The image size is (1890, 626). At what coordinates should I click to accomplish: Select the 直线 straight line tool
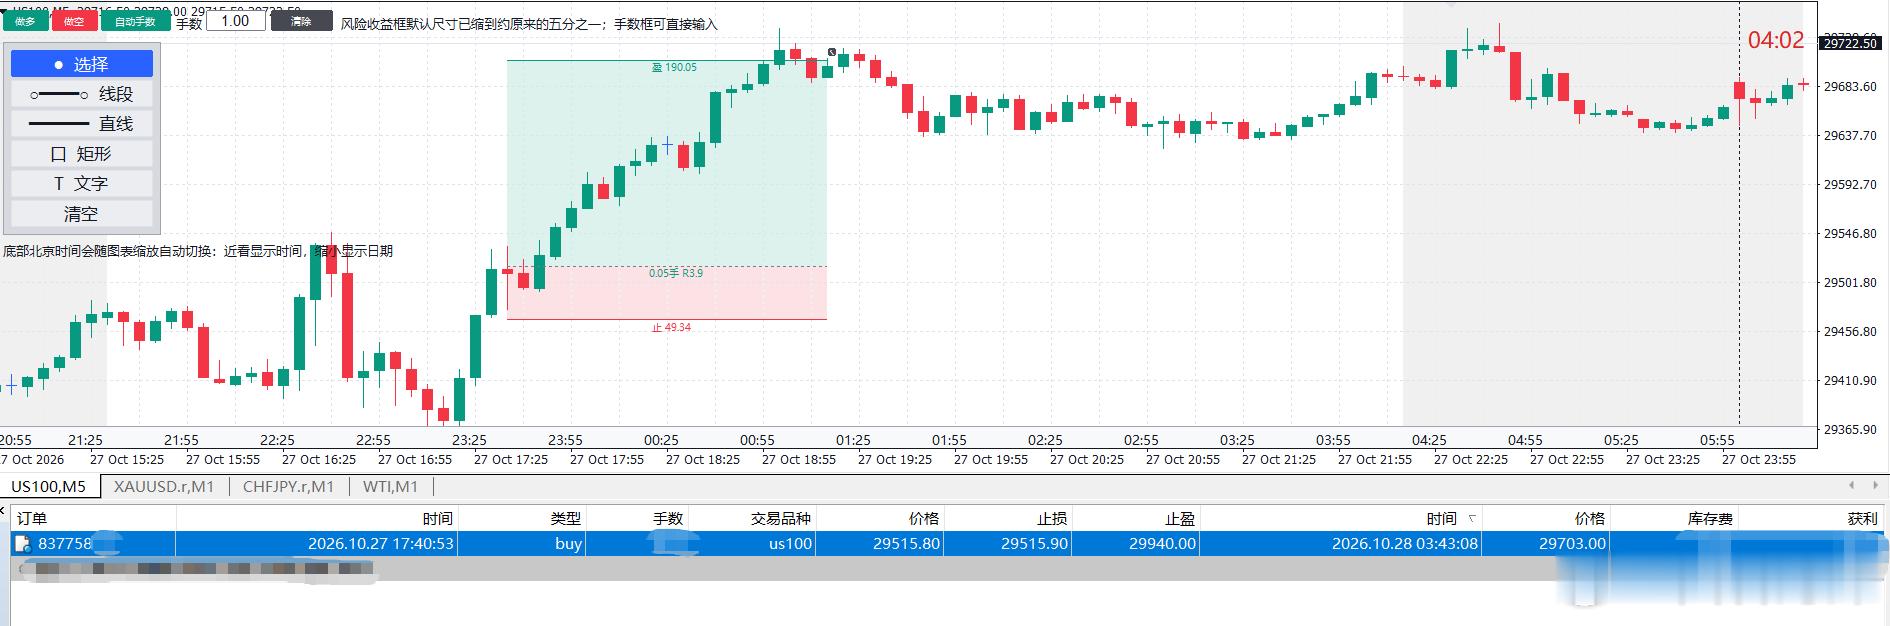tap(82, 124)
